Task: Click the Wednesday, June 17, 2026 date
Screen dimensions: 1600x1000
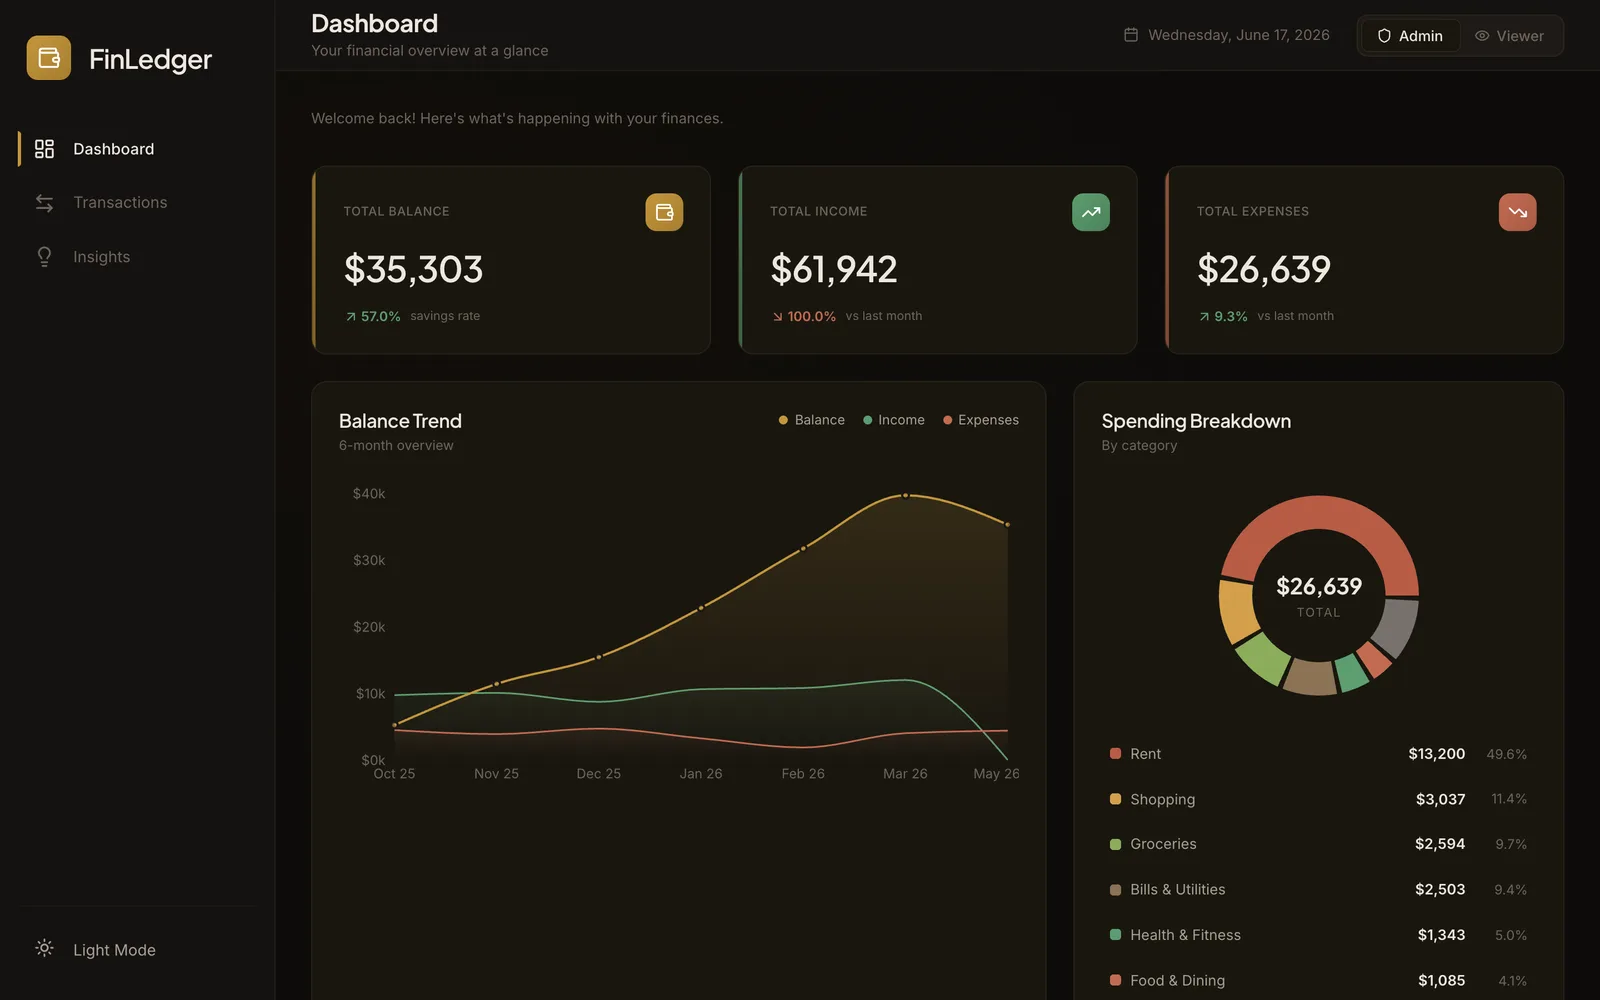Action: click(1239, 35)
